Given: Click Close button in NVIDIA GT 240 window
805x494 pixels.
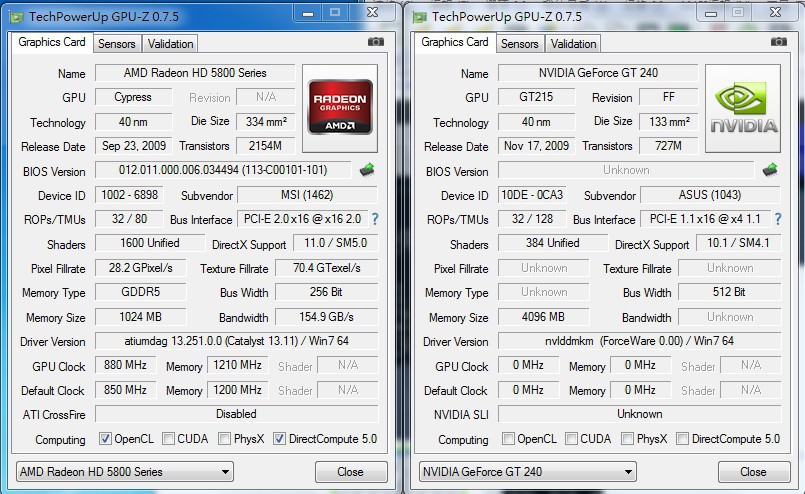Looking at the screenshot, I should point(754,471).
